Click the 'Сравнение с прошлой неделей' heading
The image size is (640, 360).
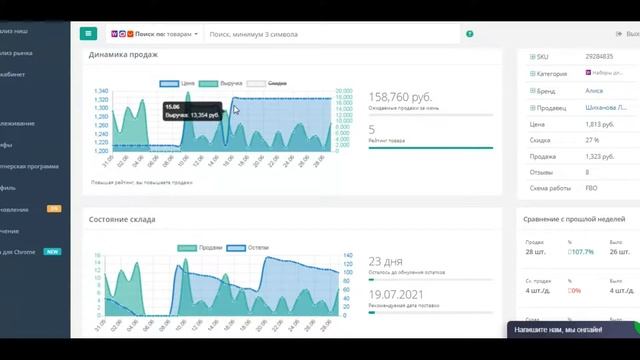[574, 219]
